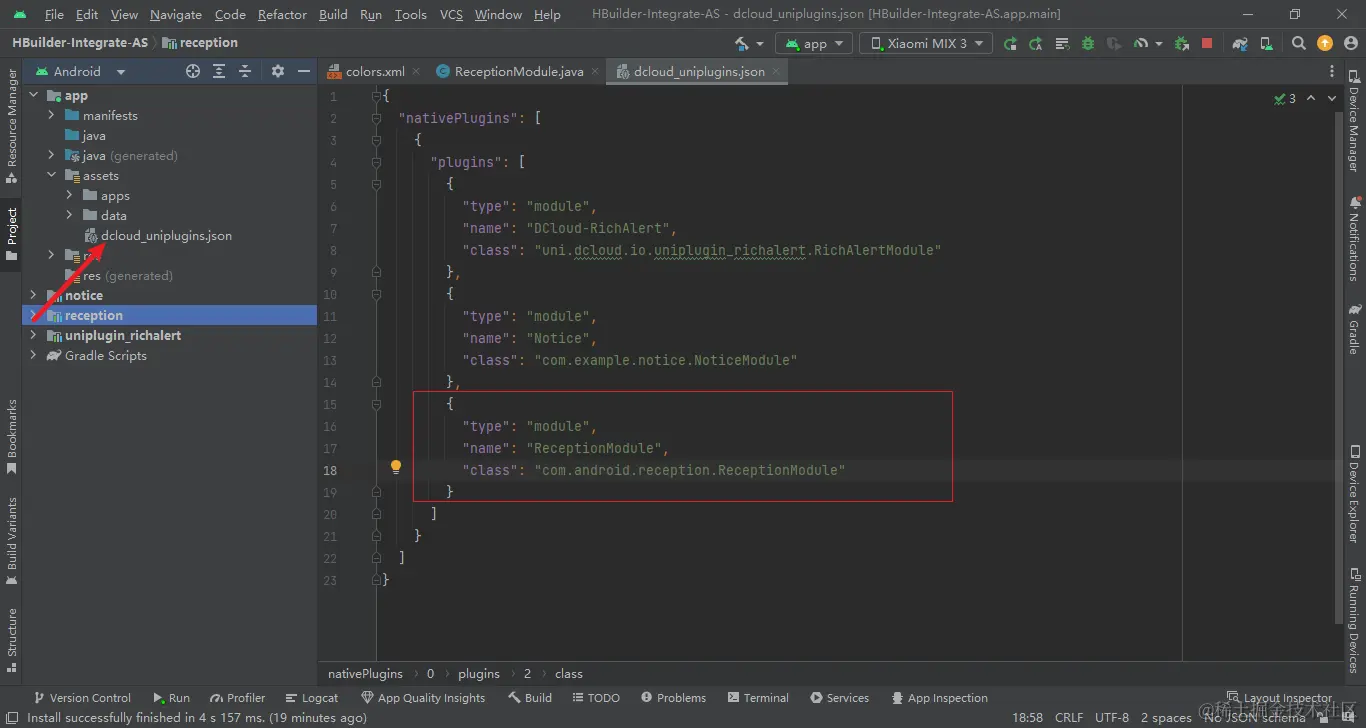Click the Expand All icon in Project panel
The height and width of the screenshot is (728, 1366).
pyautogui.click(x=219, y=71)
